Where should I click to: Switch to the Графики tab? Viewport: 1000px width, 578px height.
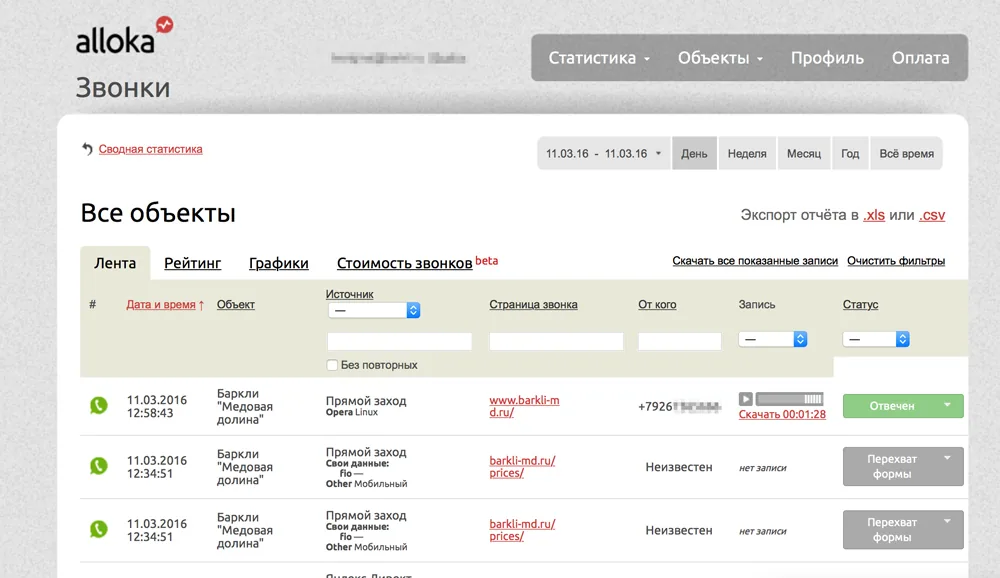click(x=279, y=263)
